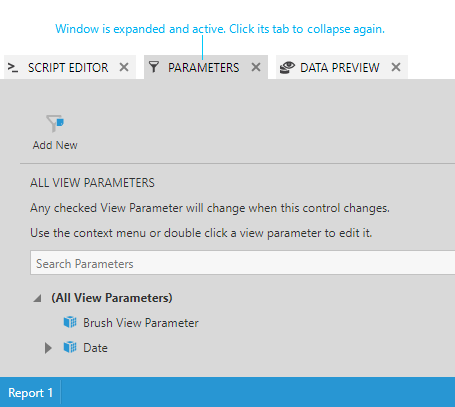The width and height of the screenshot is (455, 407).
Task: Focus the Search Parameters field
Action: coord(243,263)
